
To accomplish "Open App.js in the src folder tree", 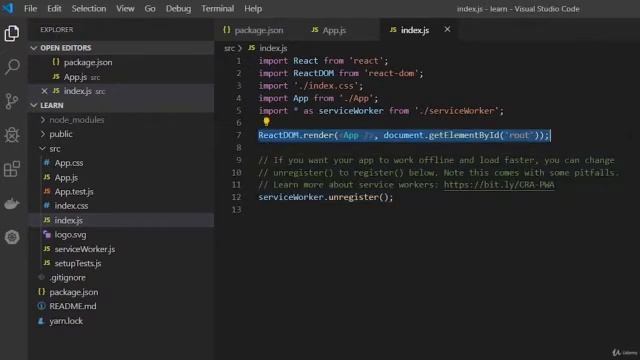I will point(66,177).
